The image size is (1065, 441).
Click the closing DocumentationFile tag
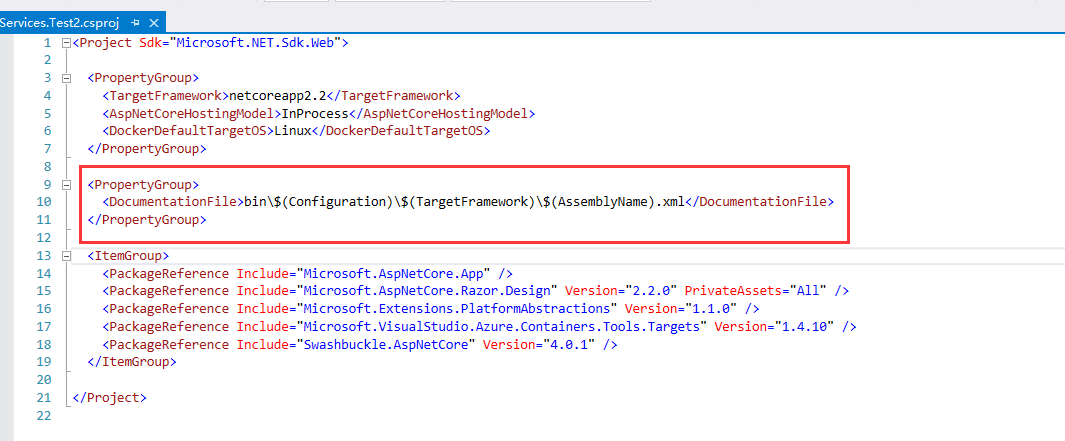pyautogui.click(x=760, y=202)
